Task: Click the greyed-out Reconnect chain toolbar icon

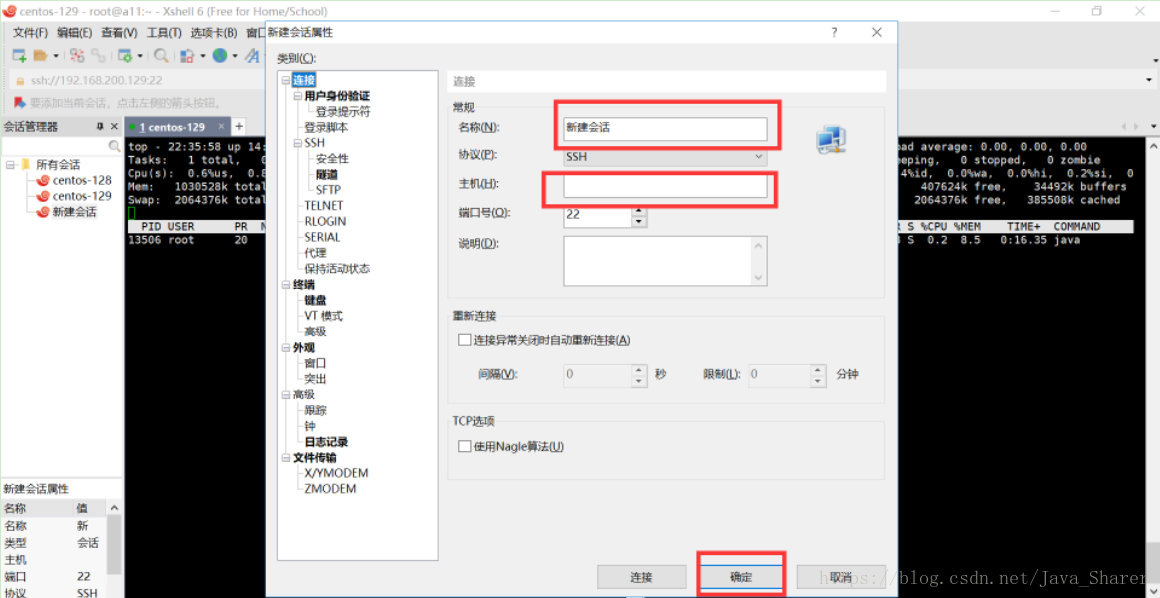Action: click(x=98, y=56)
